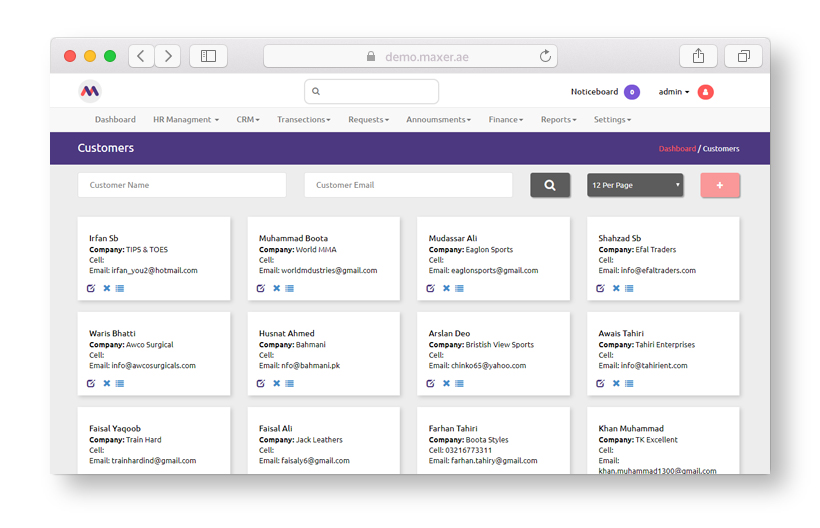Open the Finance menu
This screenshot has width=820, height=528.
(505, 119)
